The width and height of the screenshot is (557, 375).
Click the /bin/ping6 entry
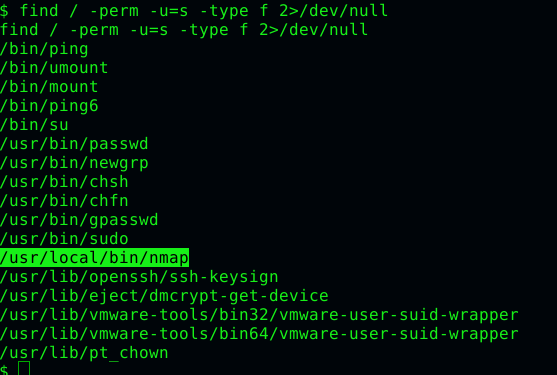click(x=49, y=106)
